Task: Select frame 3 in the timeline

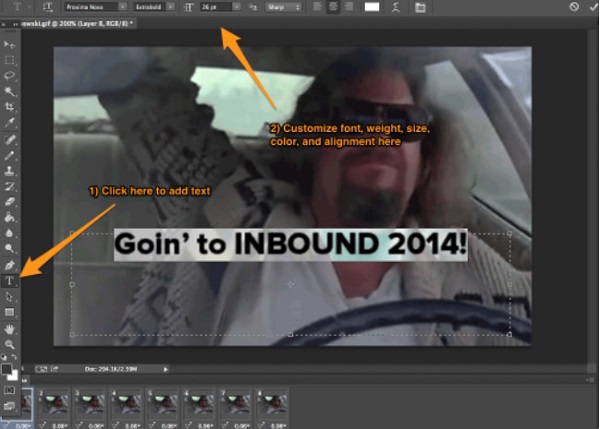Action: [90, 404]
